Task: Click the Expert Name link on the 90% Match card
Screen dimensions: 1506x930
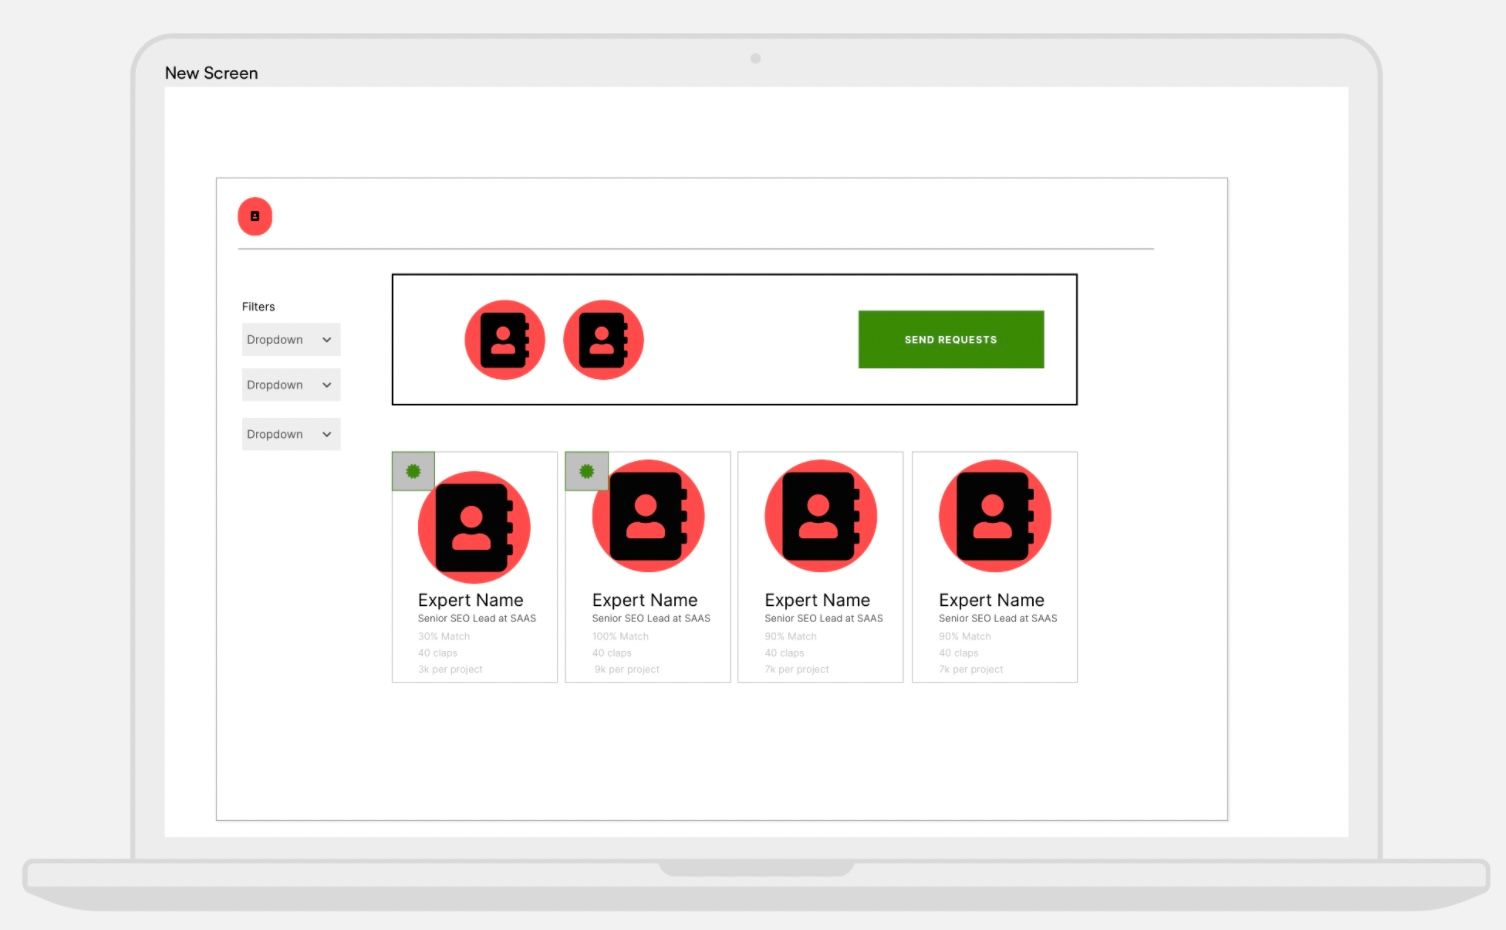Action: (x=817, y=599)
